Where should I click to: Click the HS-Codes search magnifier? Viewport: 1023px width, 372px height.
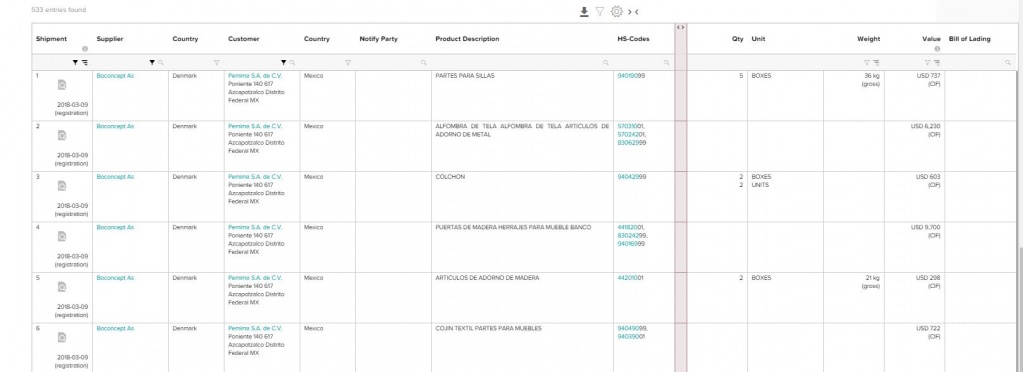[666, 63]
